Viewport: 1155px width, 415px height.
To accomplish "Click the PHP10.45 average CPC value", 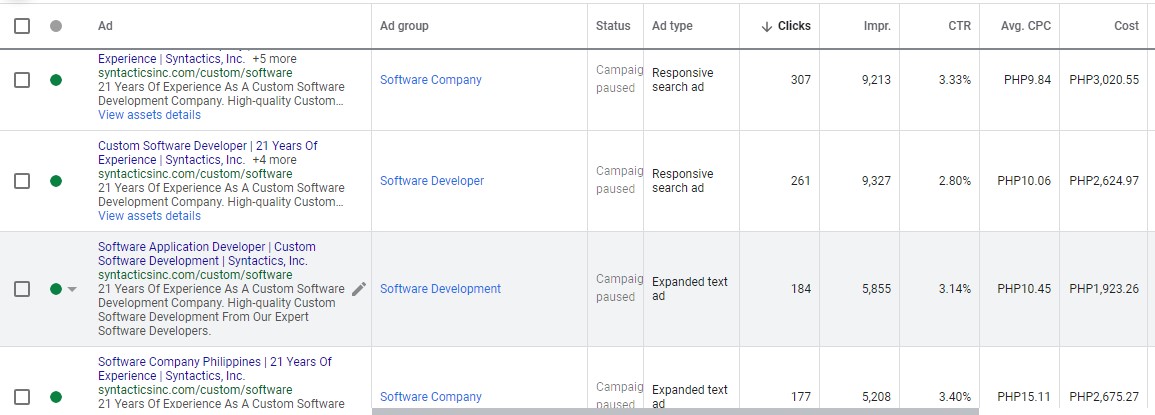I will pyautogui.click(x=1025, y=289).
